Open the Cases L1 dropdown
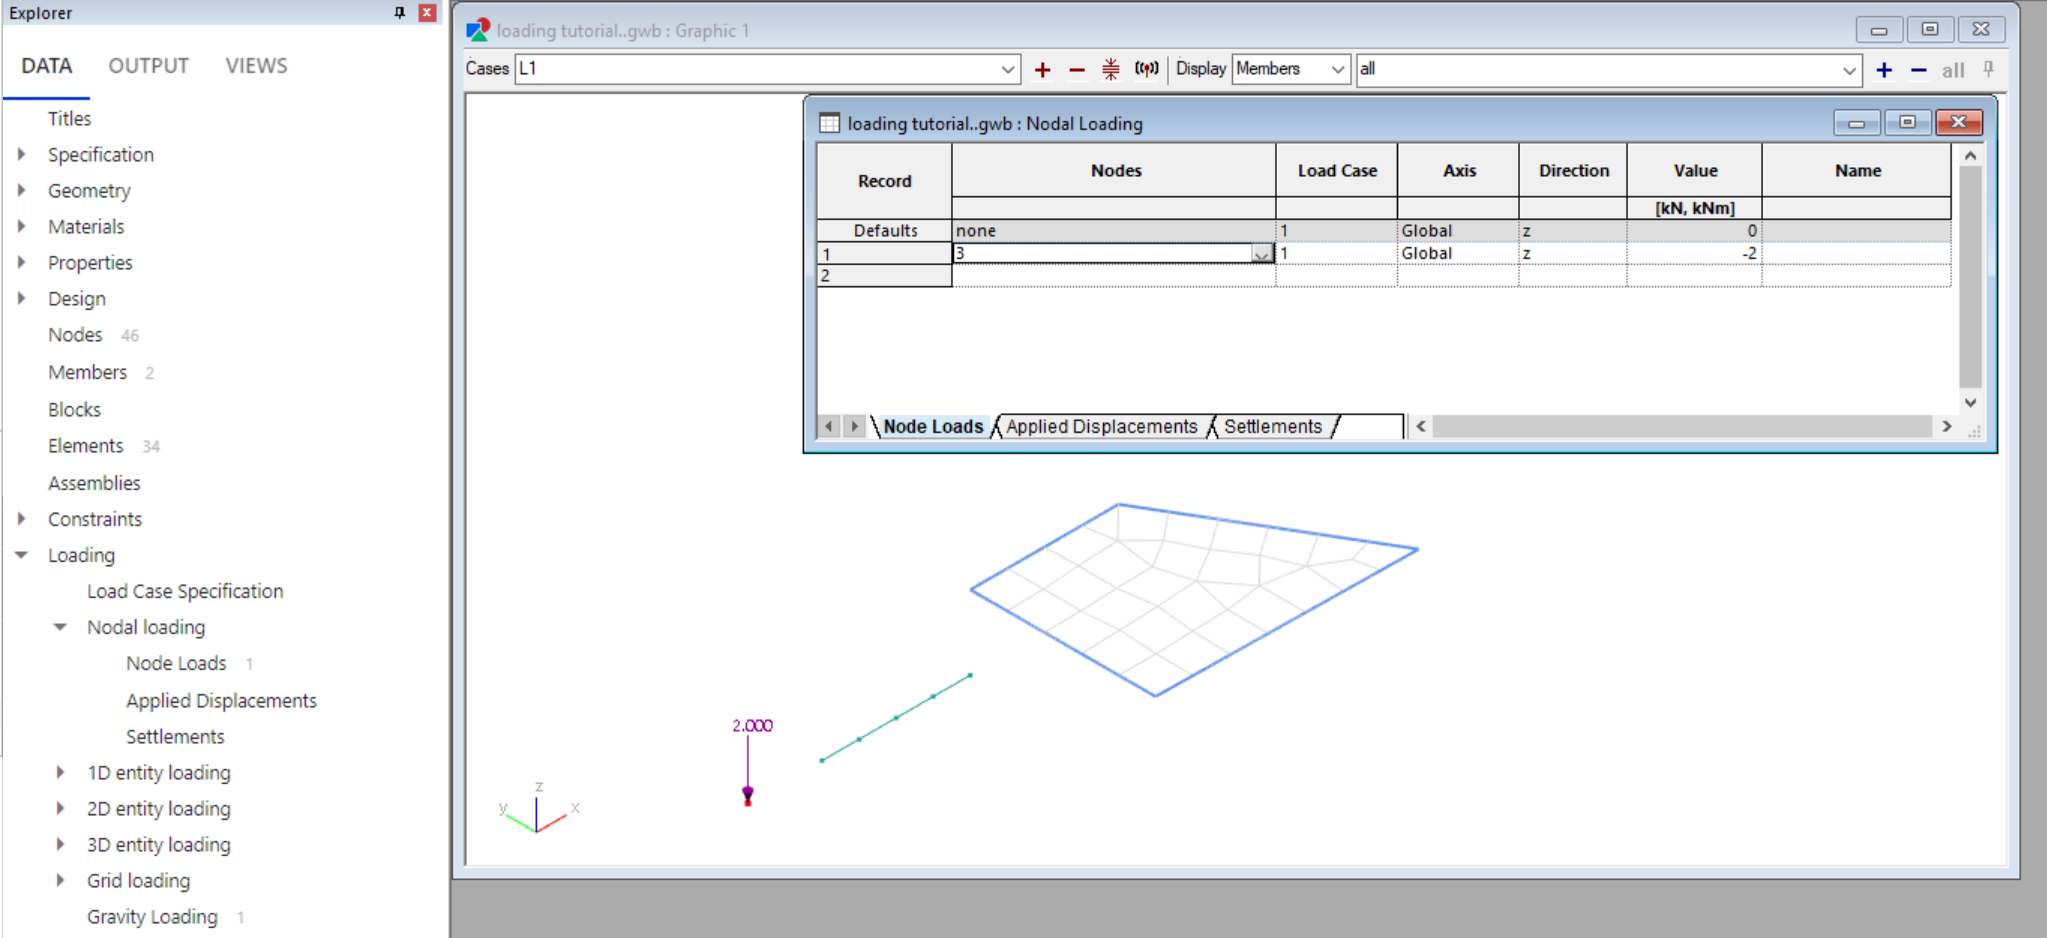Image resolution: width=2047 pixels, height=938 pixels. tap(1007, 69)
